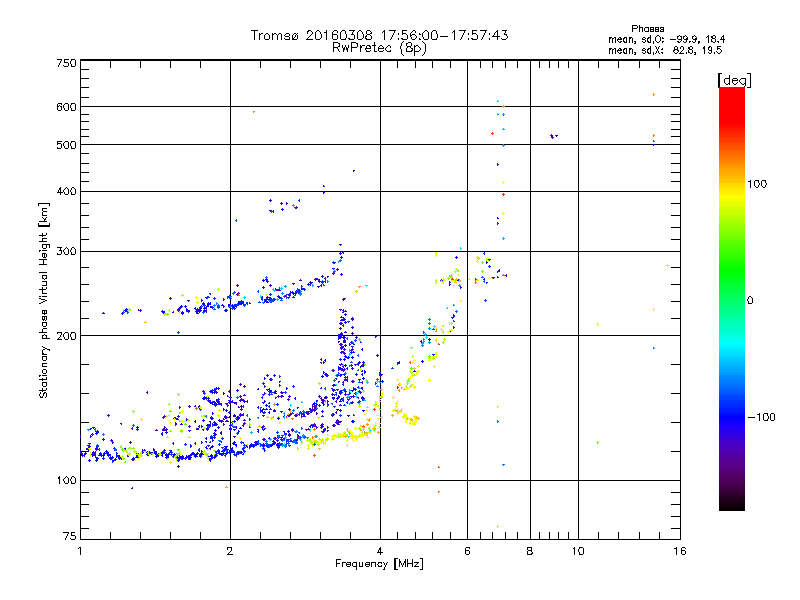Click the y-axis tick label "750"
The width and height of the screenshot is (800, 600).
pyautogui.click(x=66, y=63)
